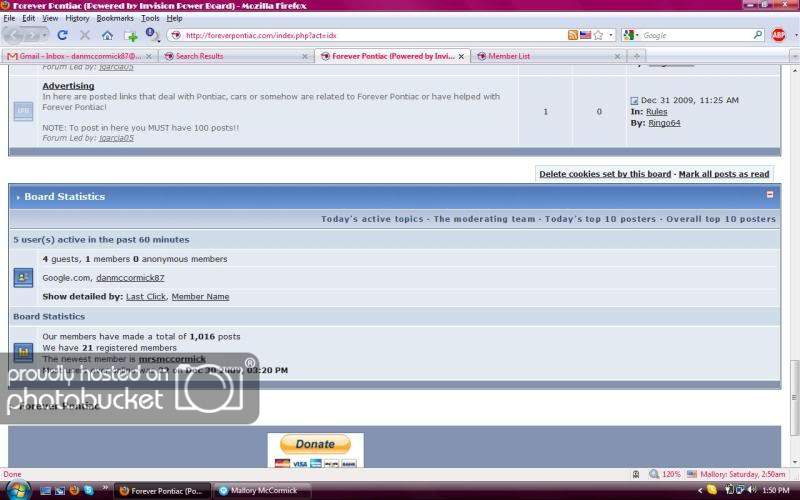Open the address bar history dropdown arrow
This screenshot has width=800, height=500.
pyautogui.click(x=611, y=35)
